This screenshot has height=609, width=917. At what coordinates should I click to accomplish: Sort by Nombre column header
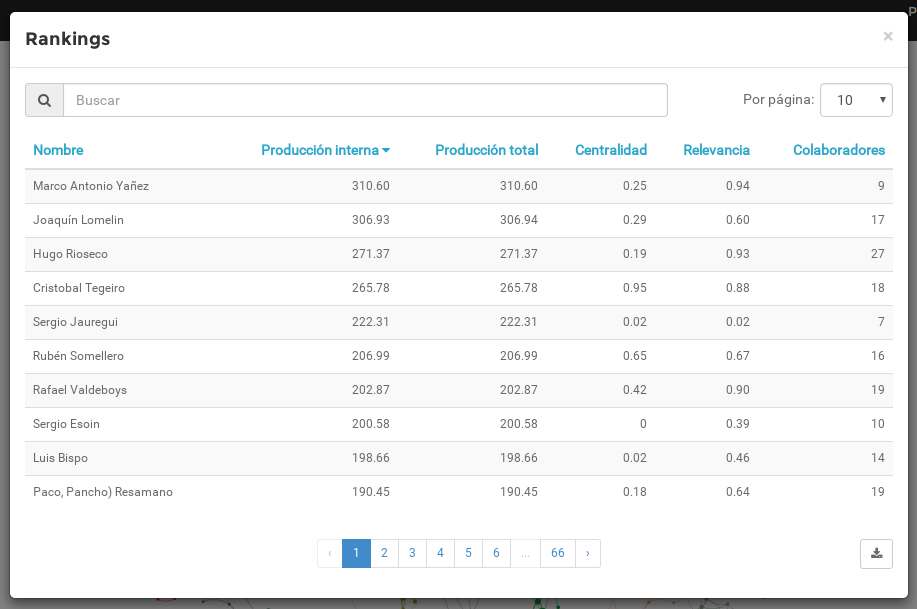(x=58, y=150)
